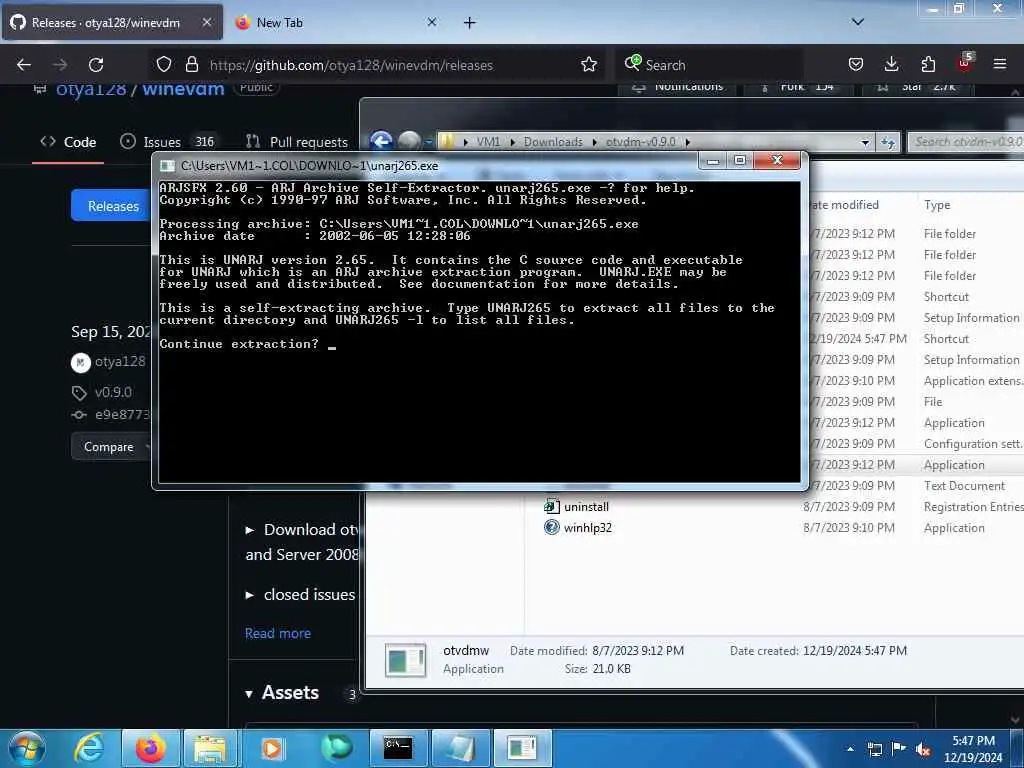Click Read more link
This screenshot has width=1024, height=768.
[278, 633]
